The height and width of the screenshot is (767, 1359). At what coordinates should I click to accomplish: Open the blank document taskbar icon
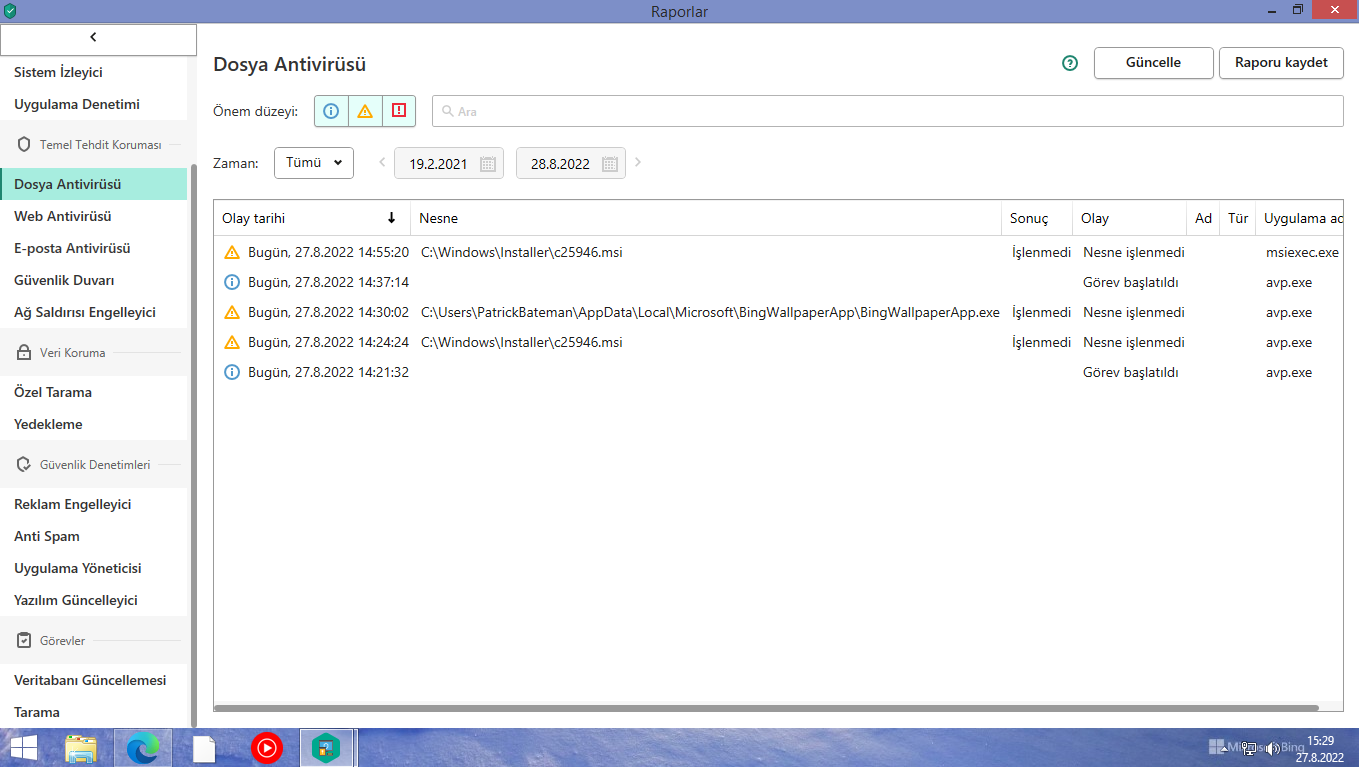[x=204, y=748]
